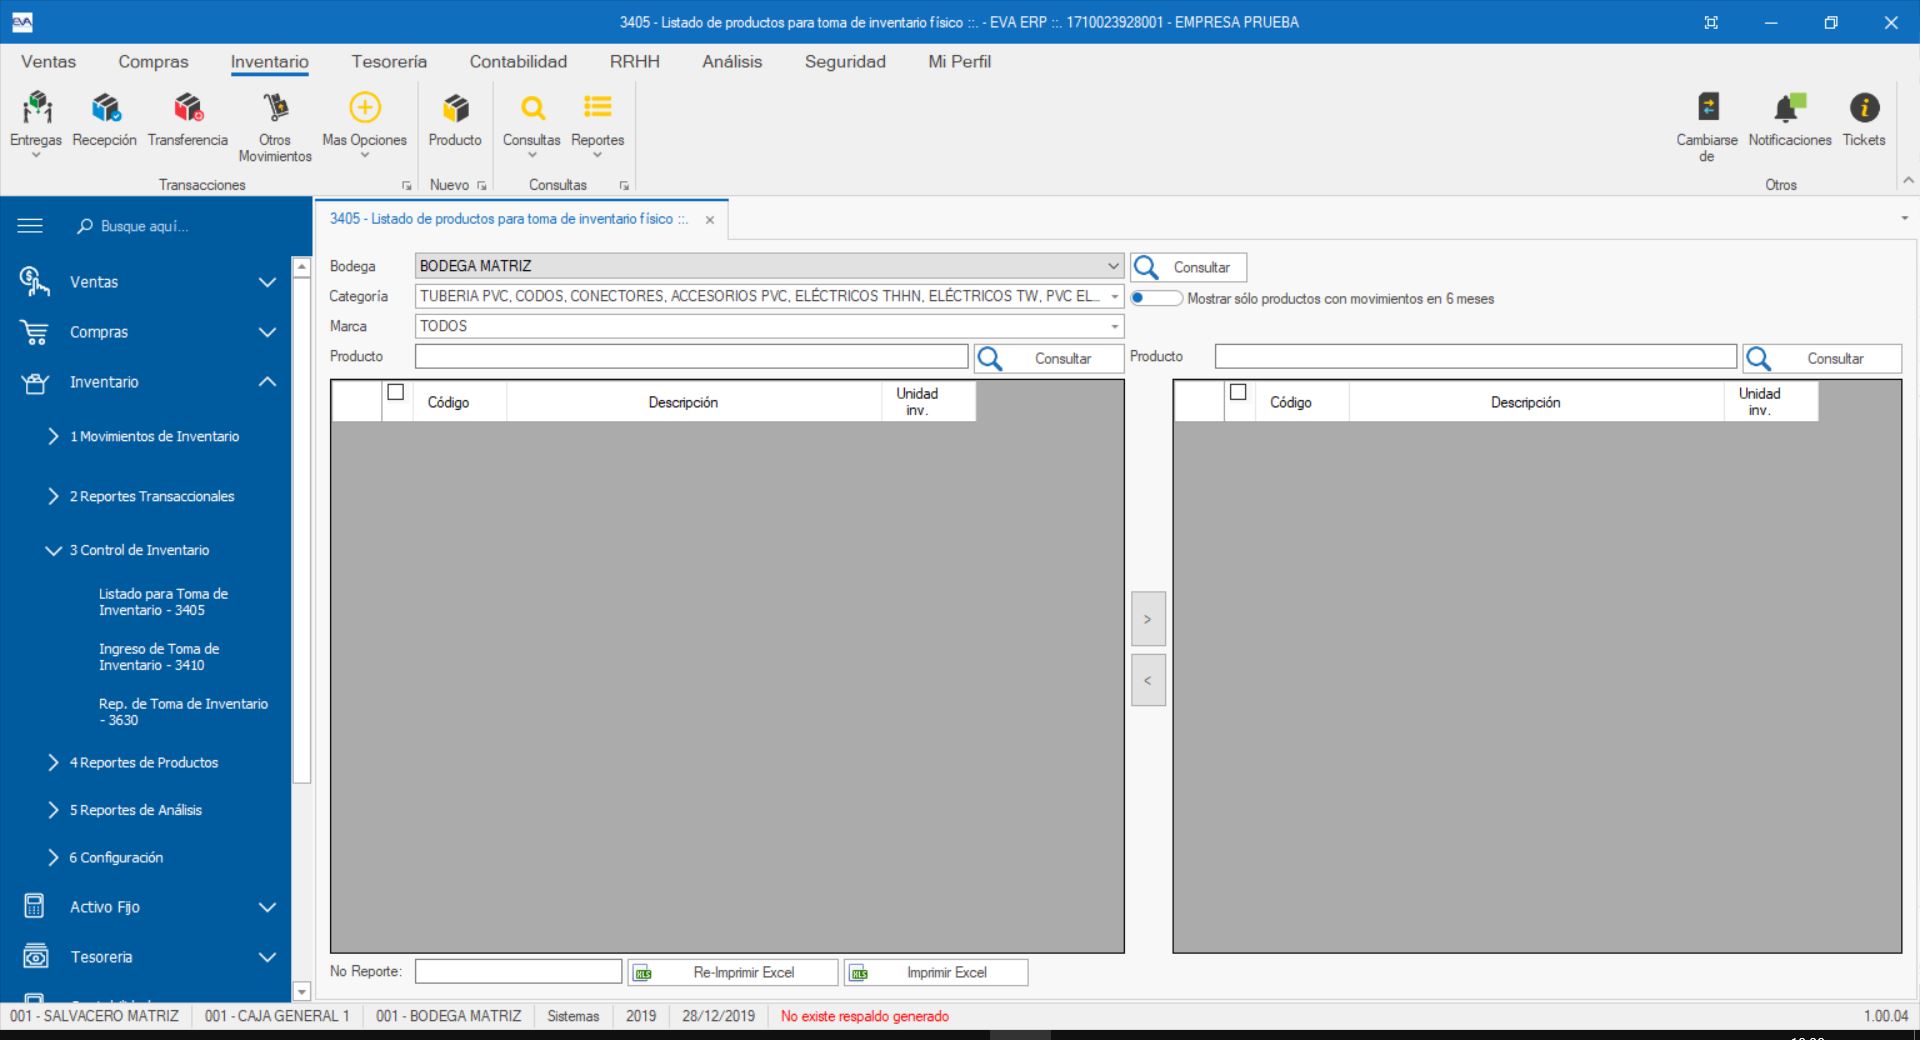
Task: Open the Tickets info icon
Action: pos(1864,108)
